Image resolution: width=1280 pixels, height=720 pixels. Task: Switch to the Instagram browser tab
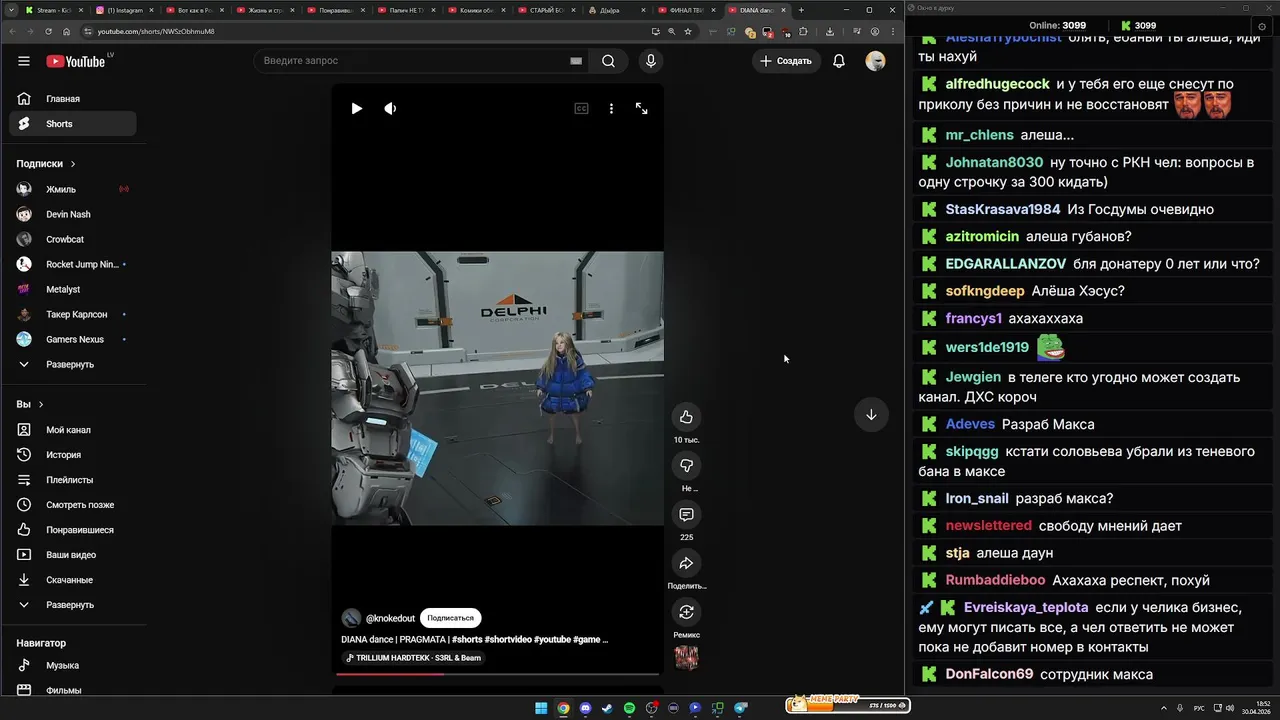[x=124, y=10]
